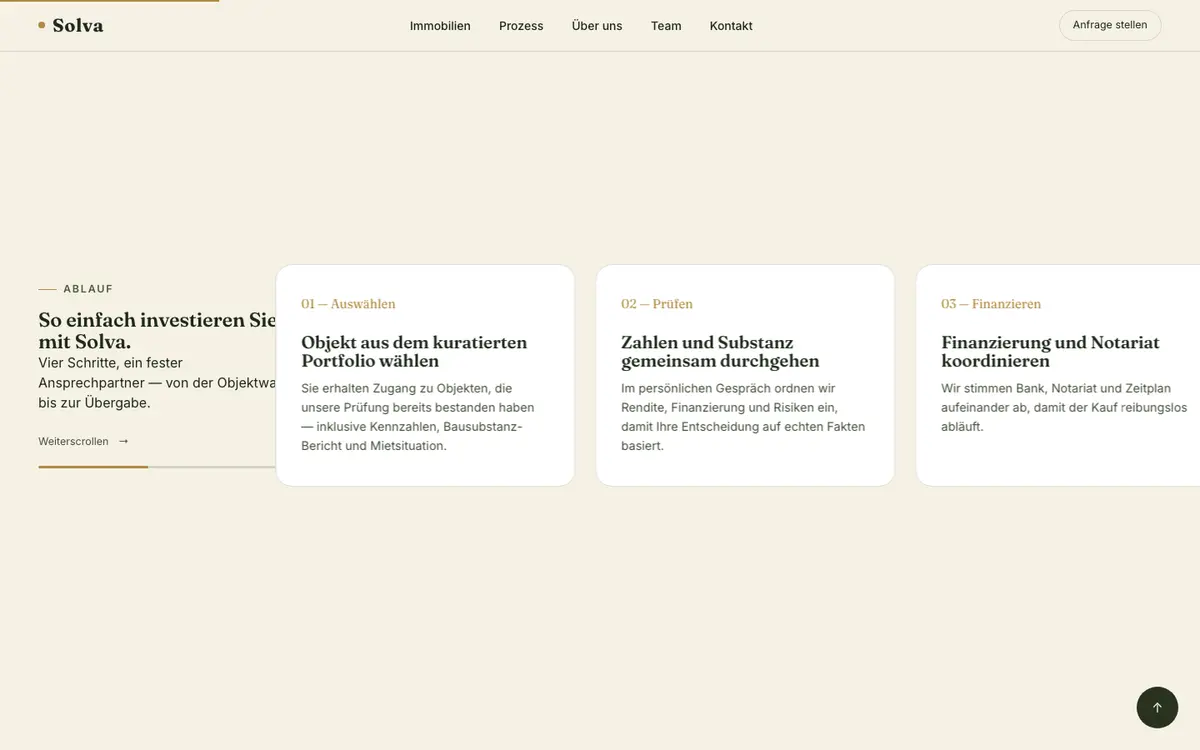Go to the Prozess section
This screenshot has height=750, width=1200.
point(521,26)
